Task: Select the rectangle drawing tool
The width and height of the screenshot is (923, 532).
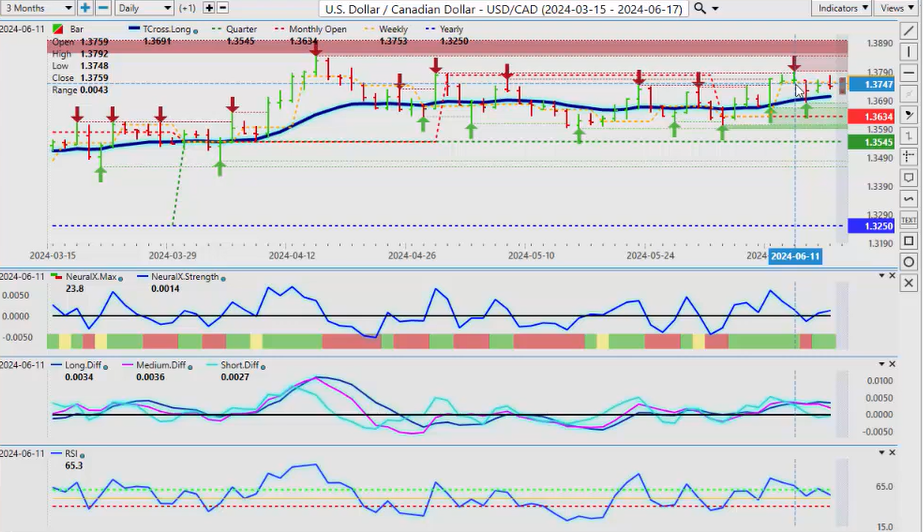Action: [908, 241]
